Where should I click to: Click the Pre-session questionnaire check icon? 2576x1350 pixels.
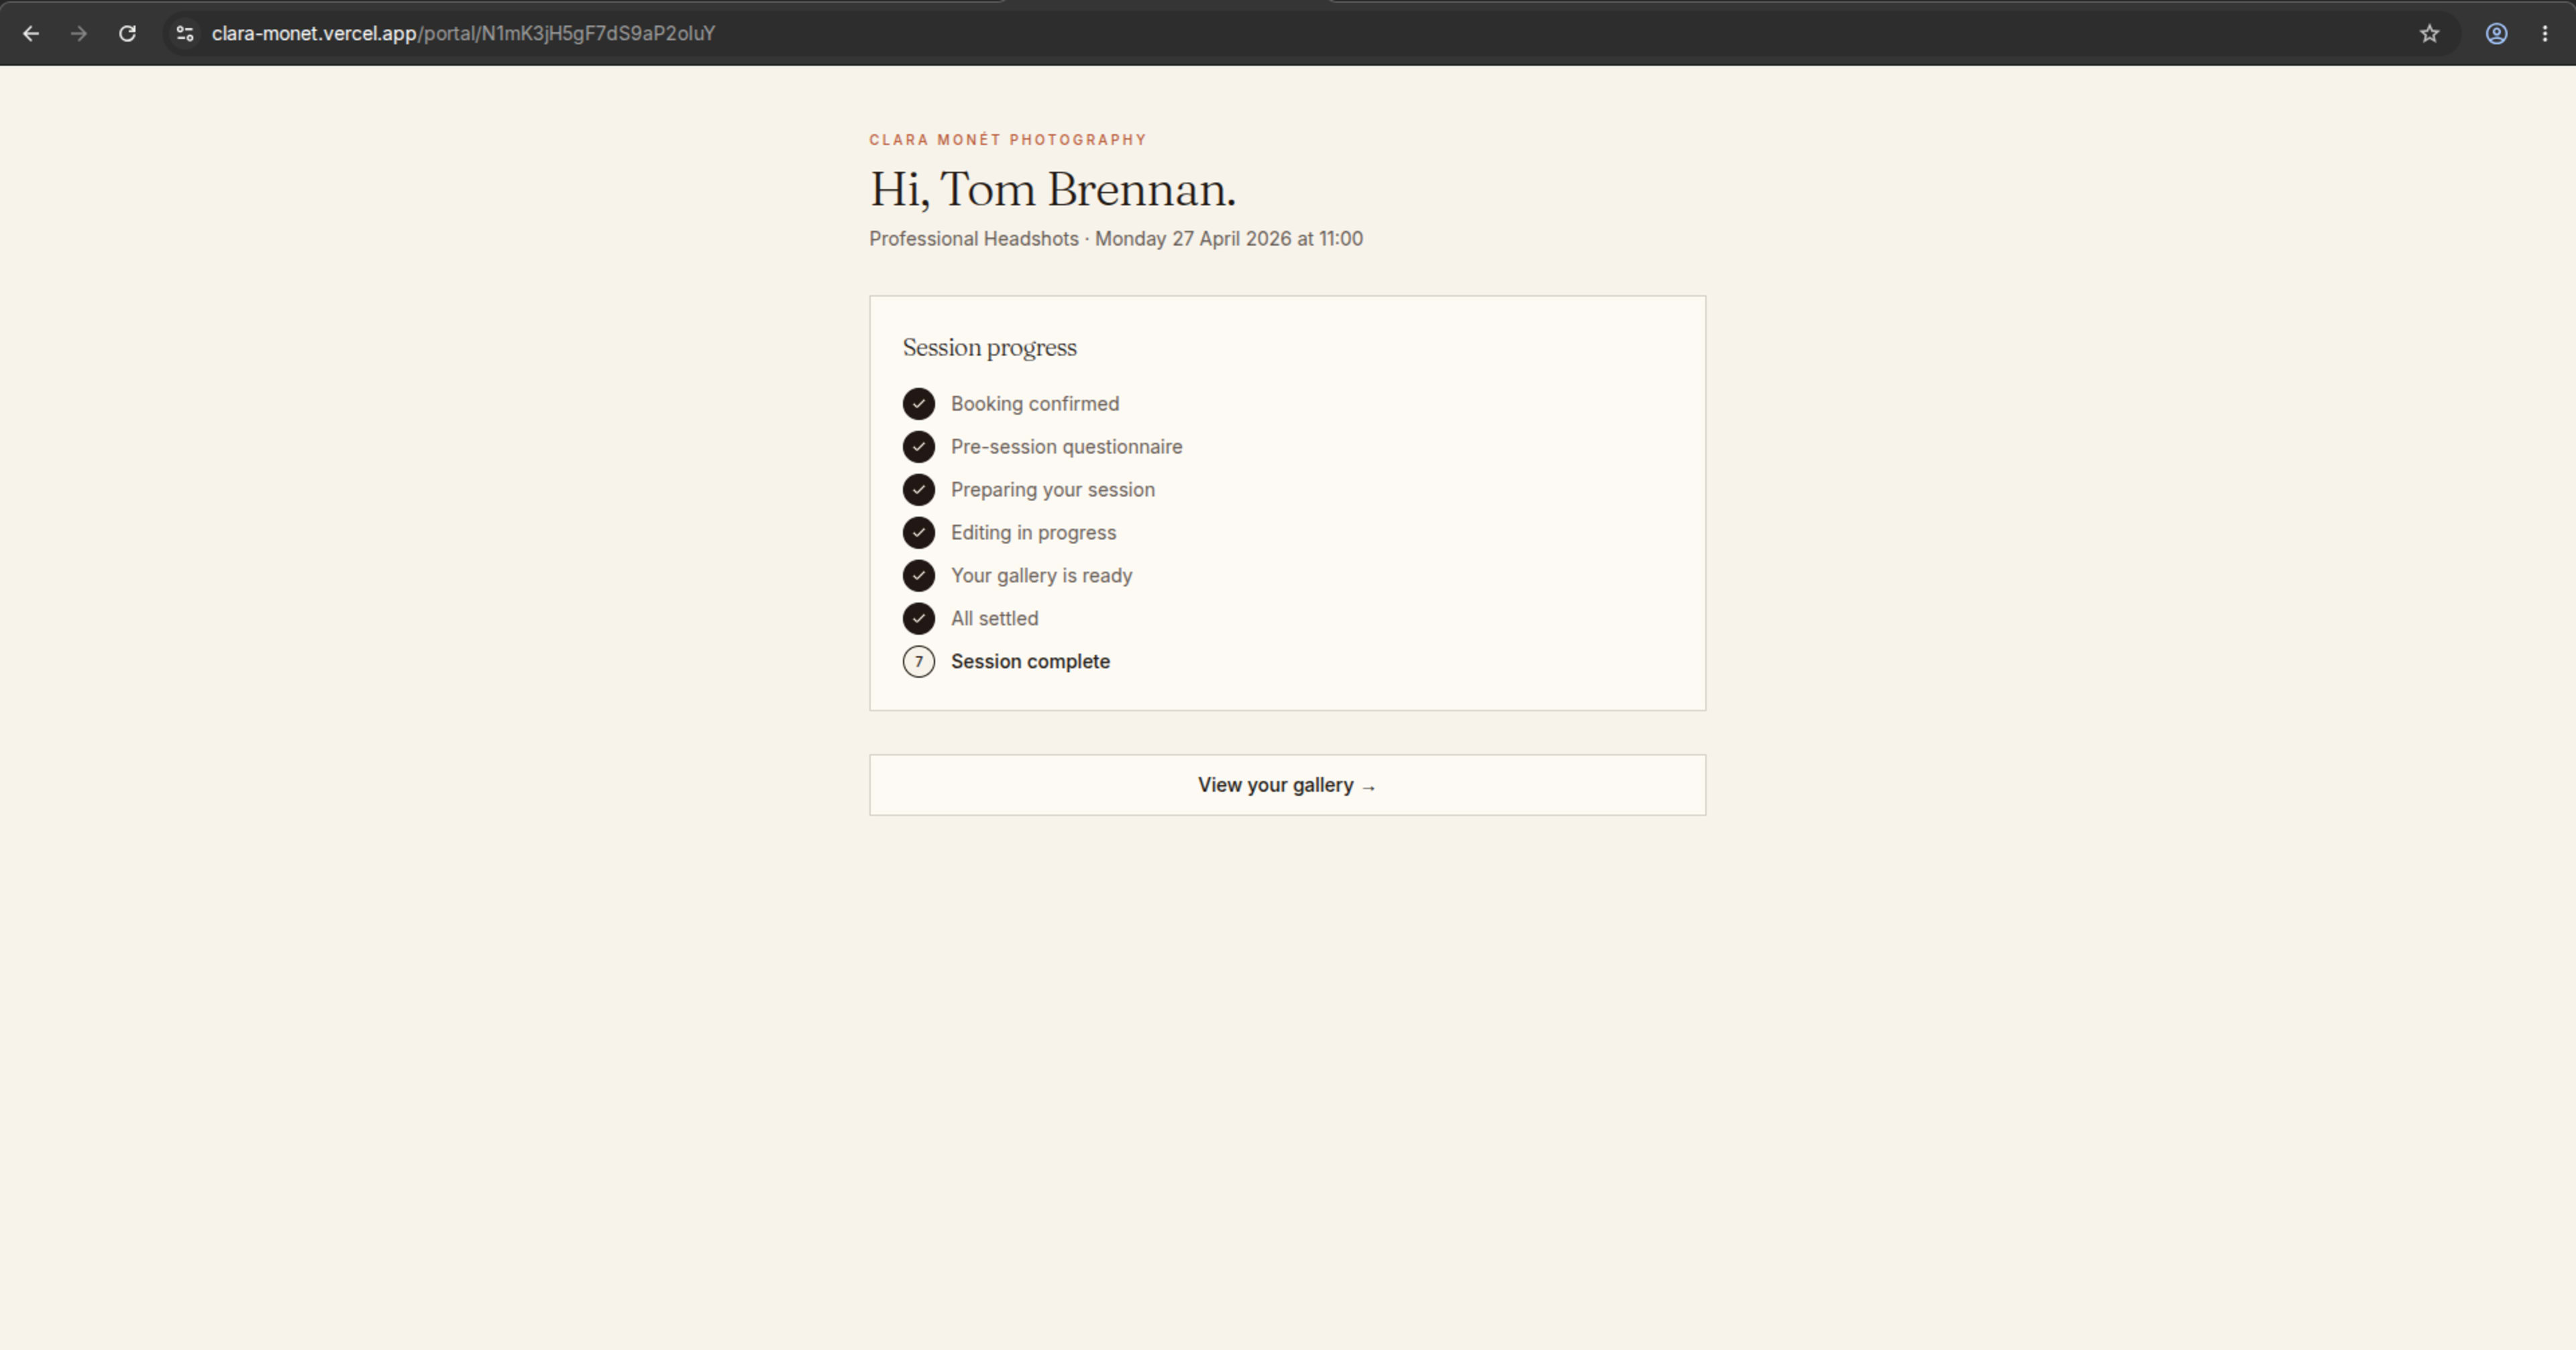click(919, 447)
